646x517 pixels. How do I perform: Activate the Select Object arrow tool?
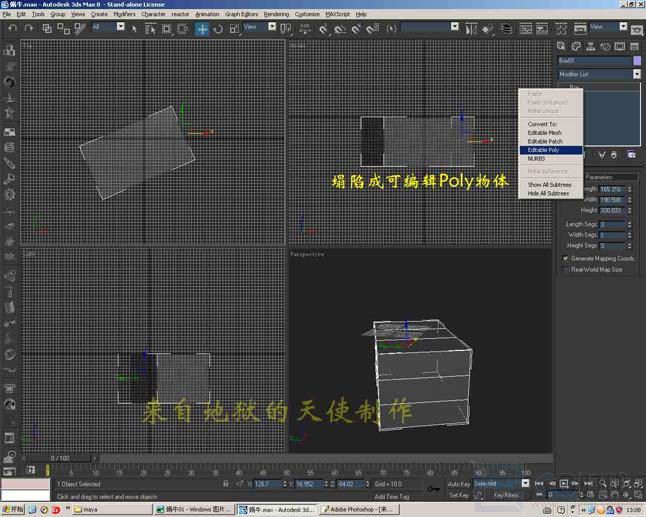point(134,28)
